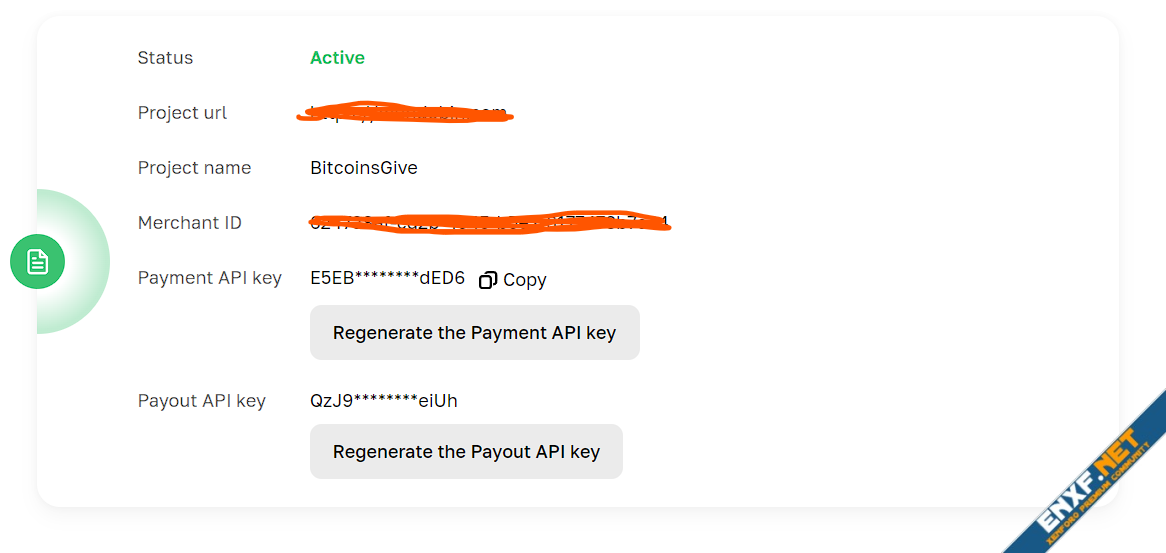
Task: Click the redacted Merchant ID value
Action: point(490,222)
